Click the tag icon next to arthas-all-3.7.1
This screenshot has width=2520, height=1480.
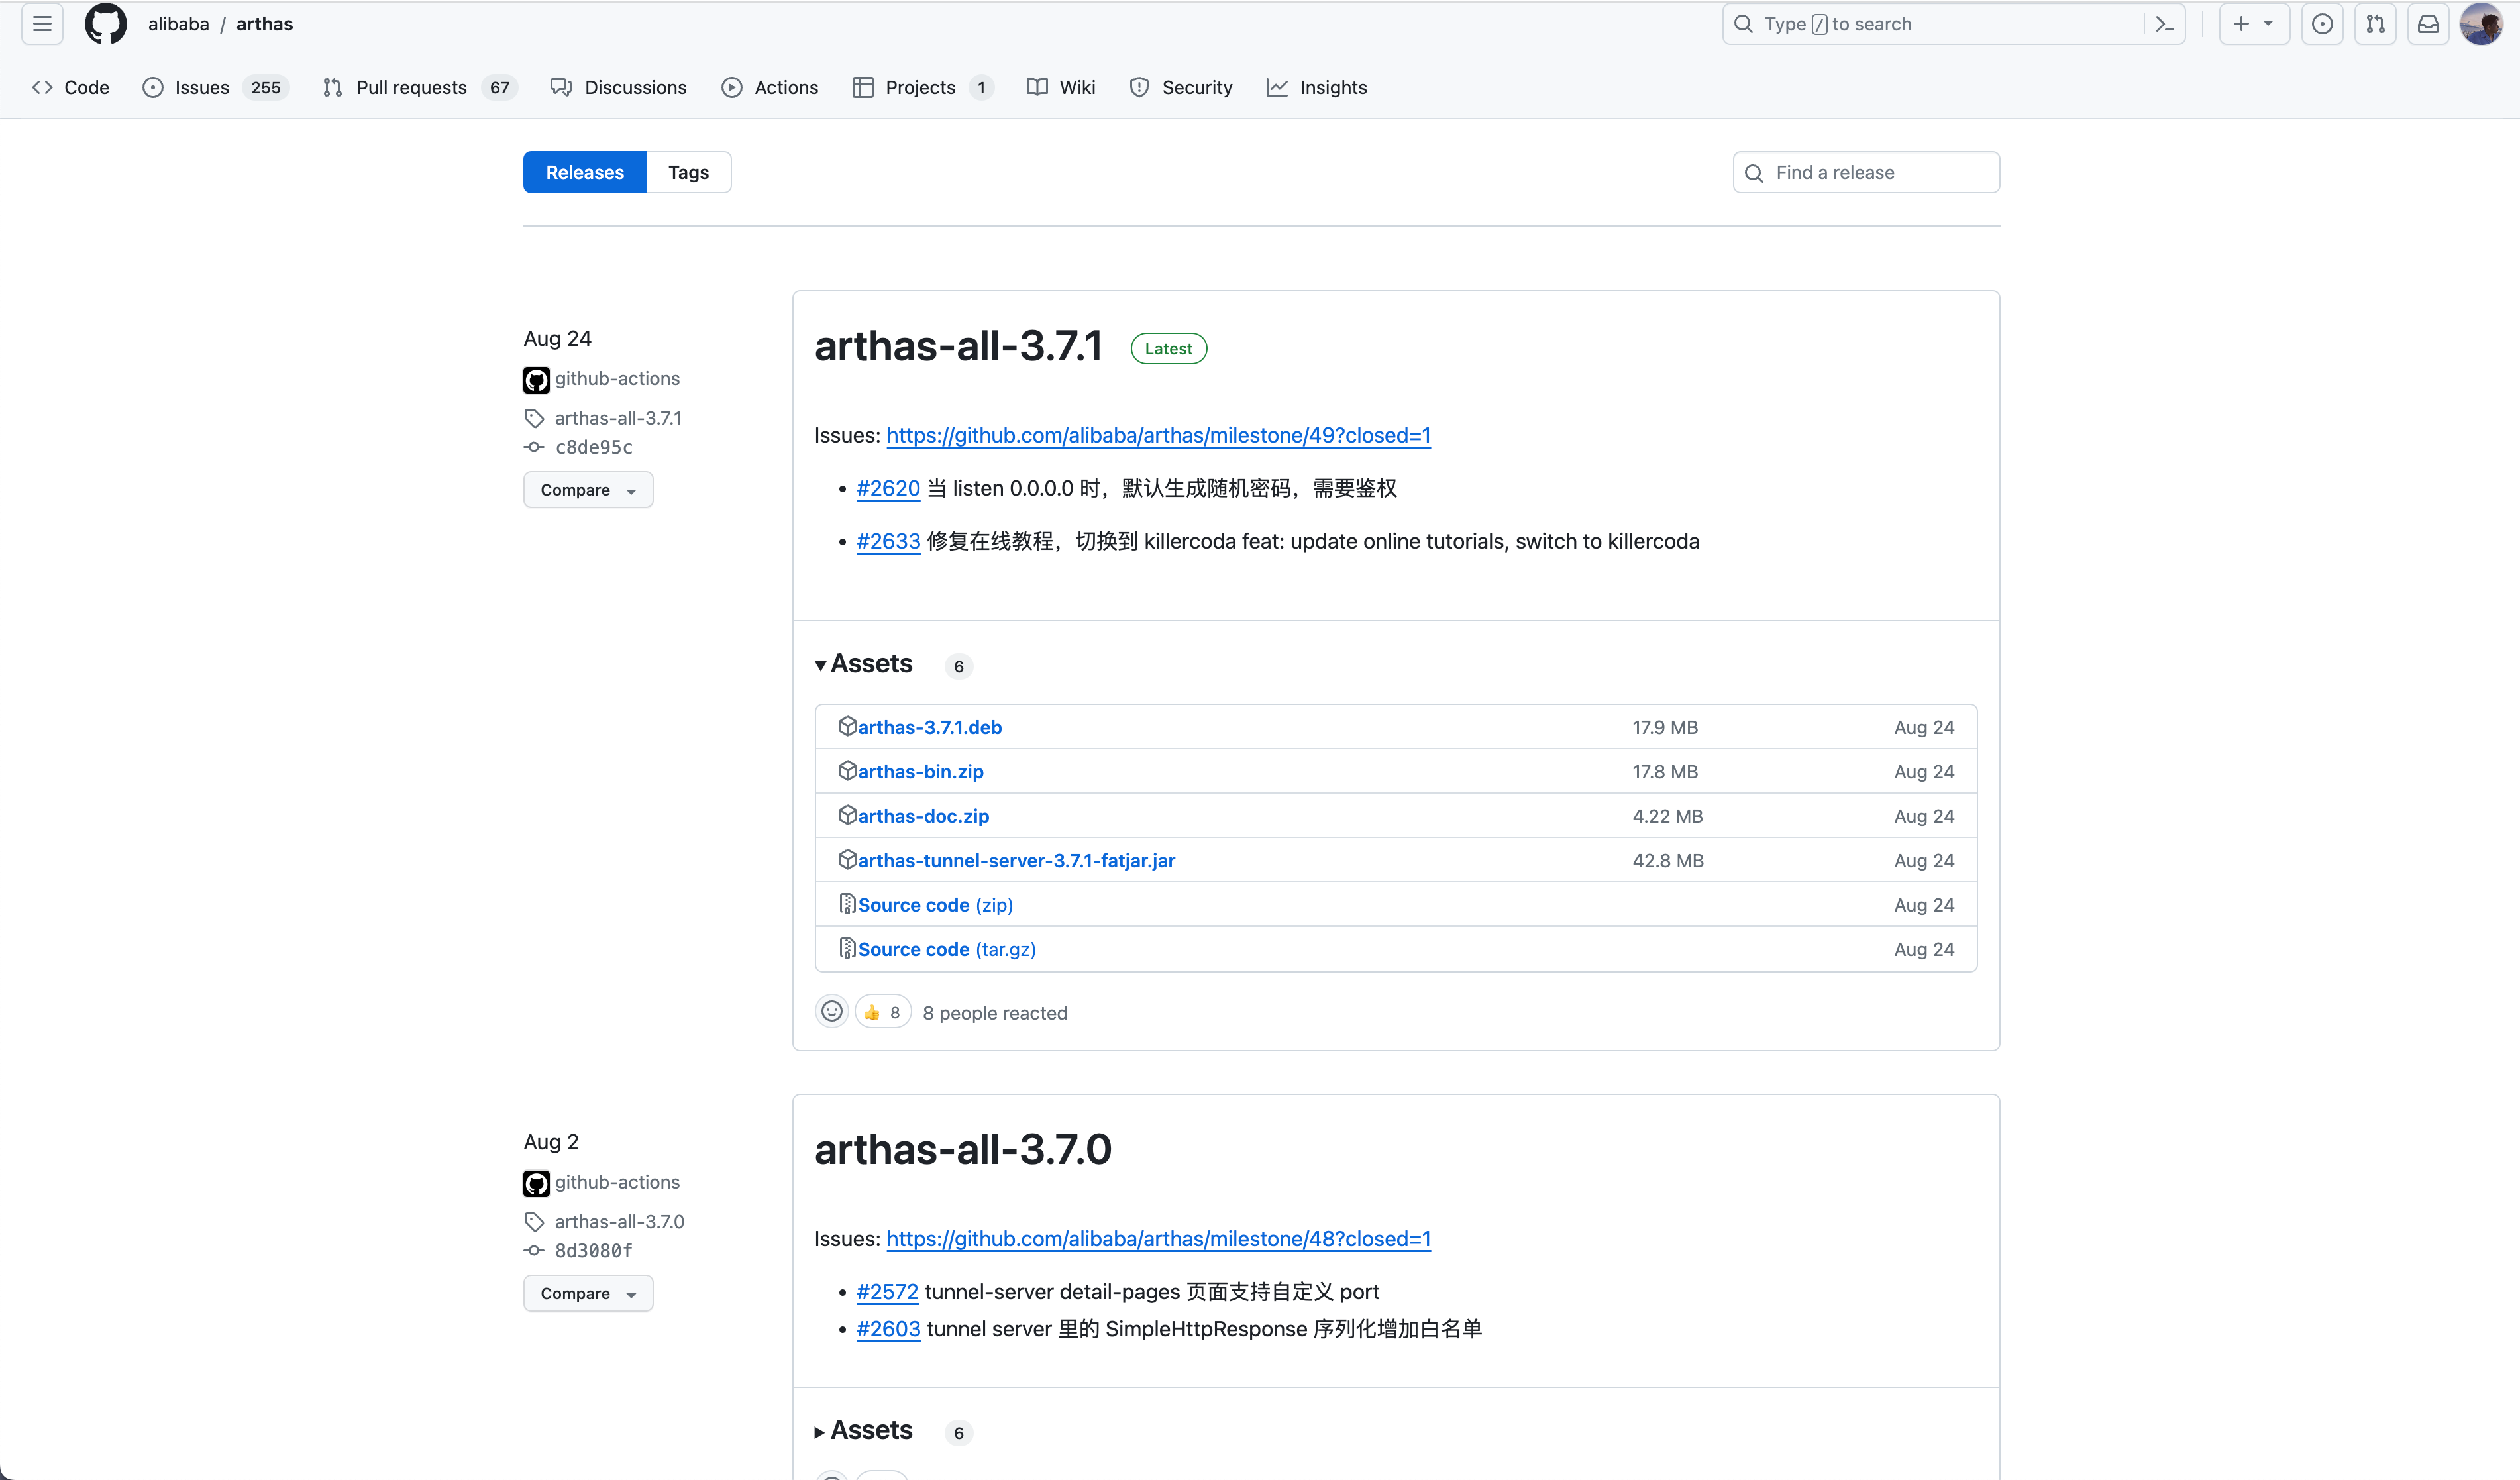point(534,418)
